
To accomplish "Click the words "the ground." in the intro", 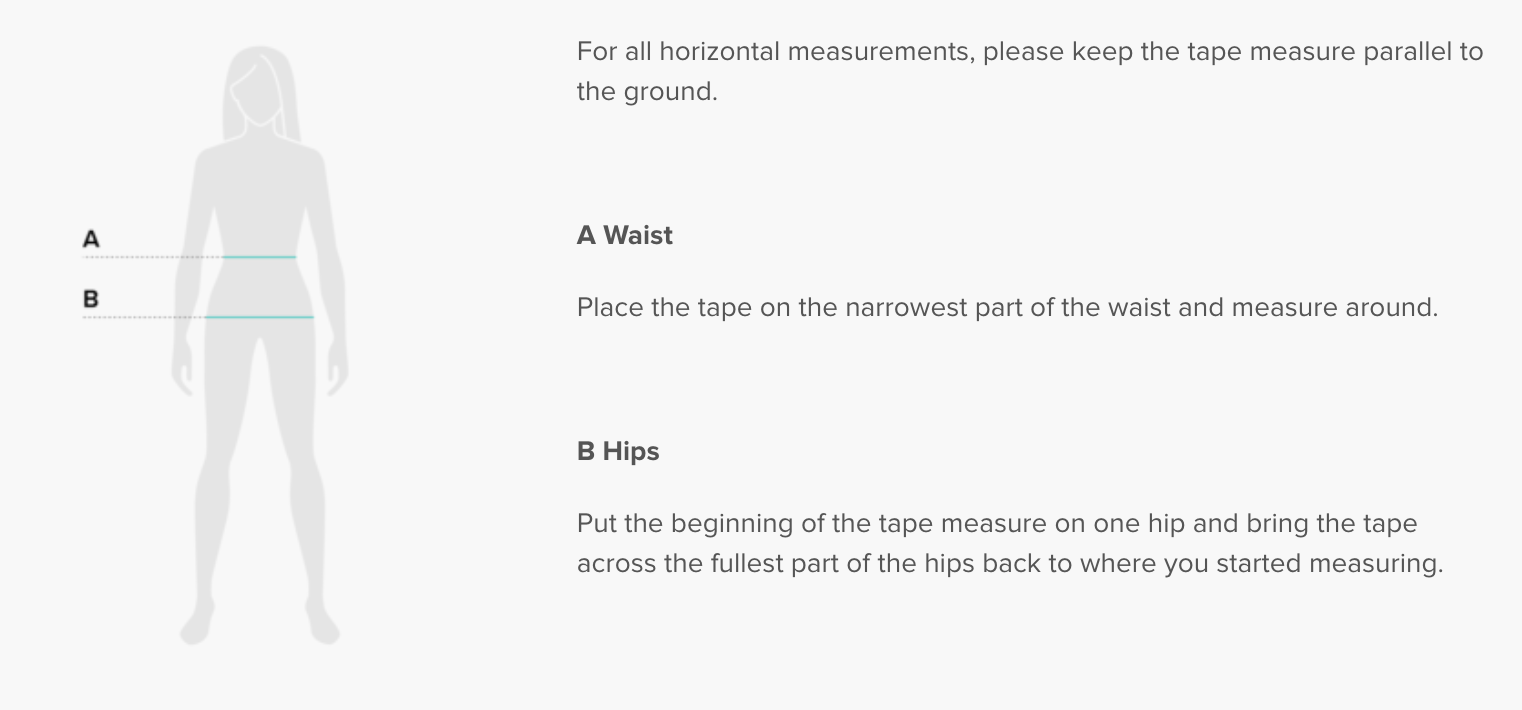I will point(647,92).
